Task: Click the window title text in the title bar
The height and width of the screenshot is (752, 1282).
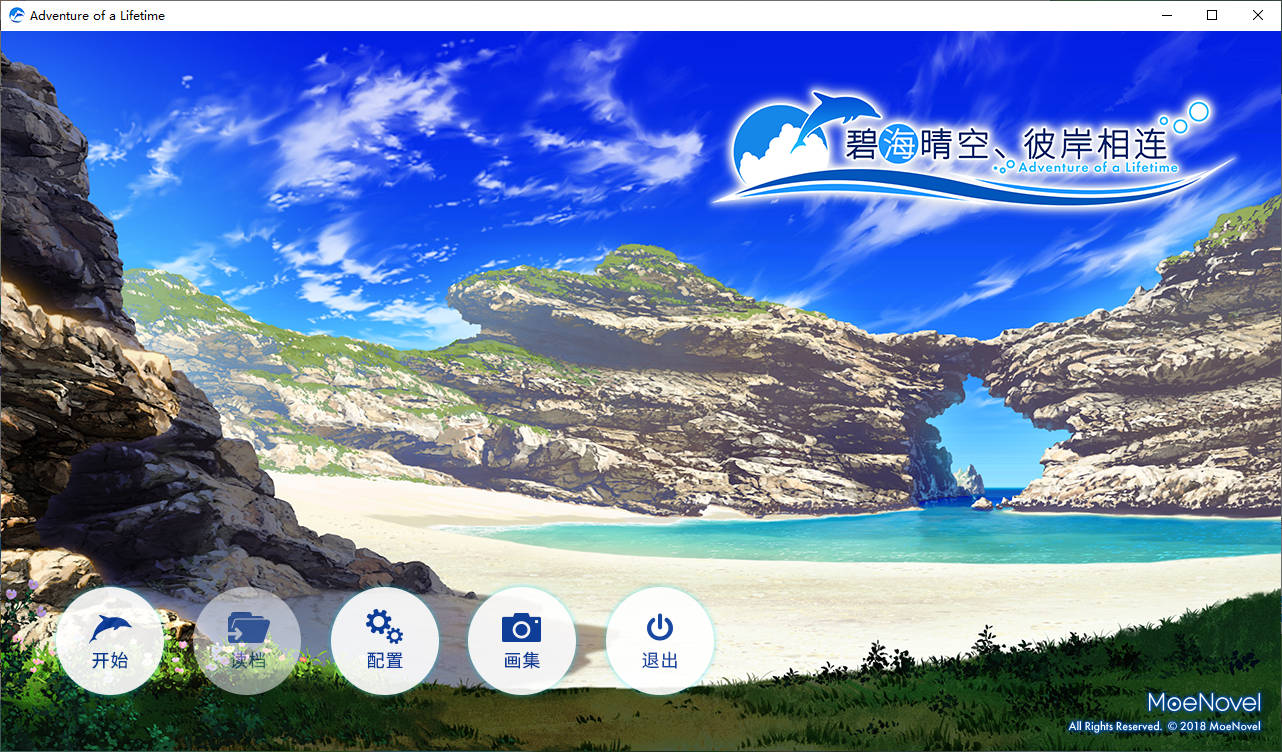Action: tap(98, 15)
